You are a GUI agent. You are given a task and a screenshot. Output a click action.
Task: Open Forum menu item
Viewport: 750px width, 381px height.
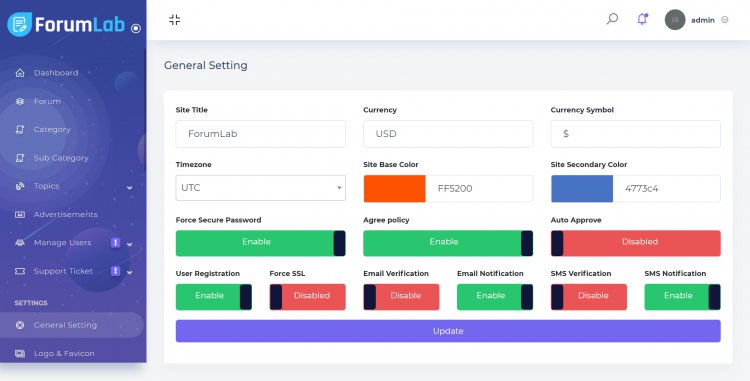click(x=72, y=101)
